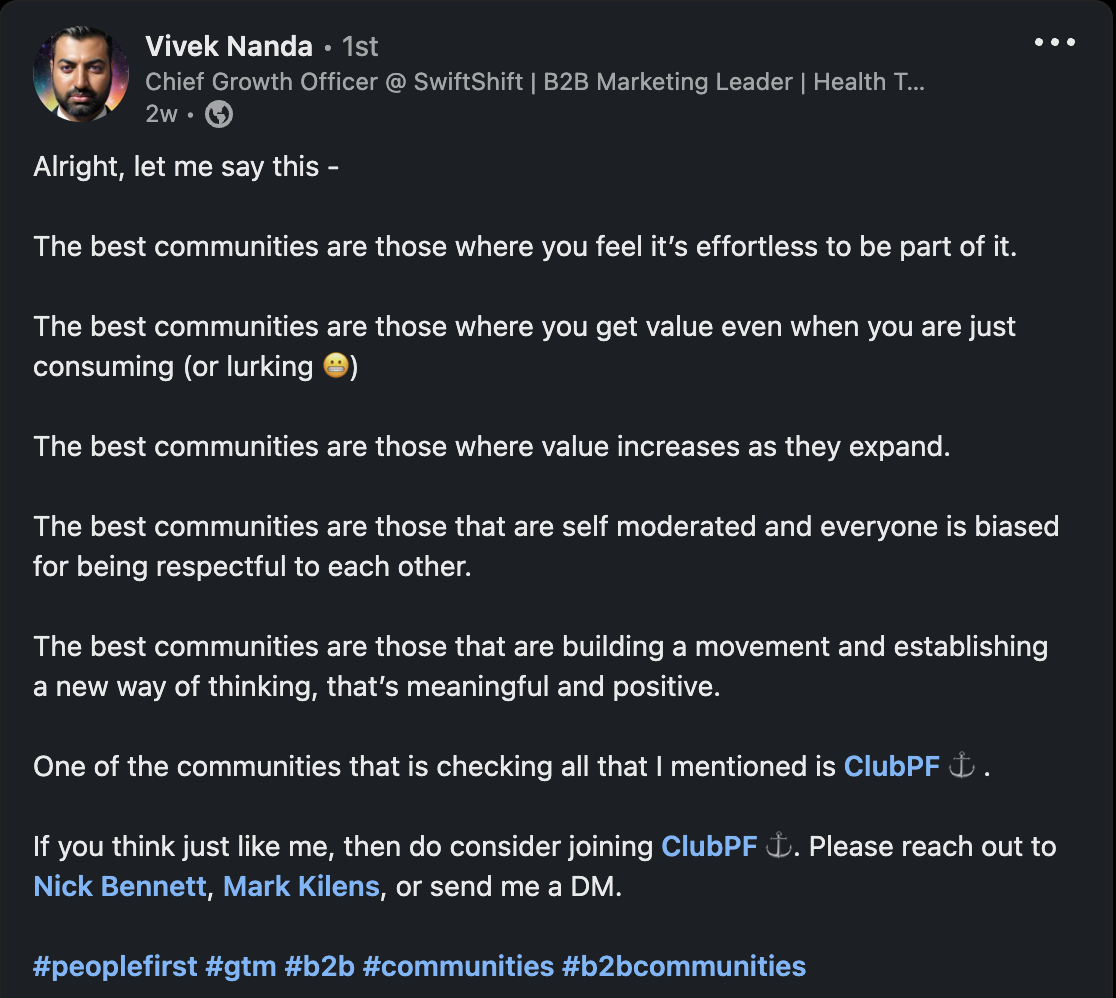Click anchor emoji before "Please reach out"
Screen dimensions: 1116x998
(x=779, y=847)
